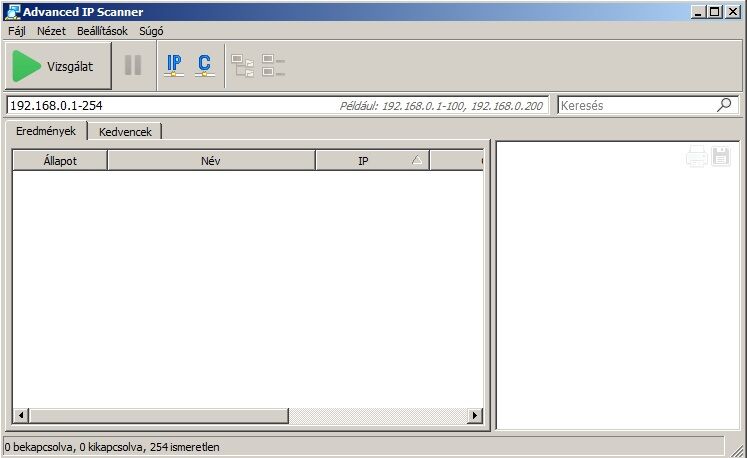Click the window resize grip corner
Image resolution: width=747 pixels, height=458 pixels.
click(737, 449)
